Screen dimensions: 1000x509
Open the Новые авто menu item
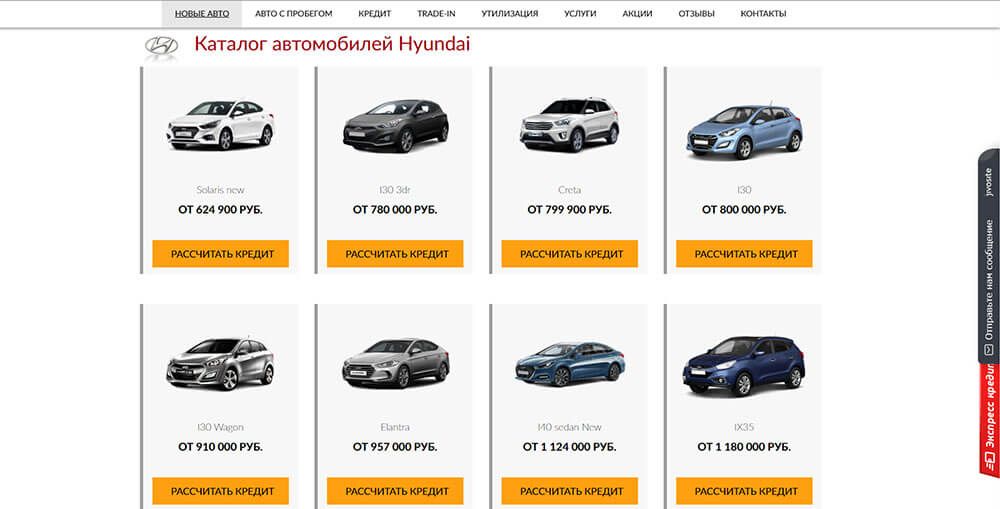[x=202, y=14]
